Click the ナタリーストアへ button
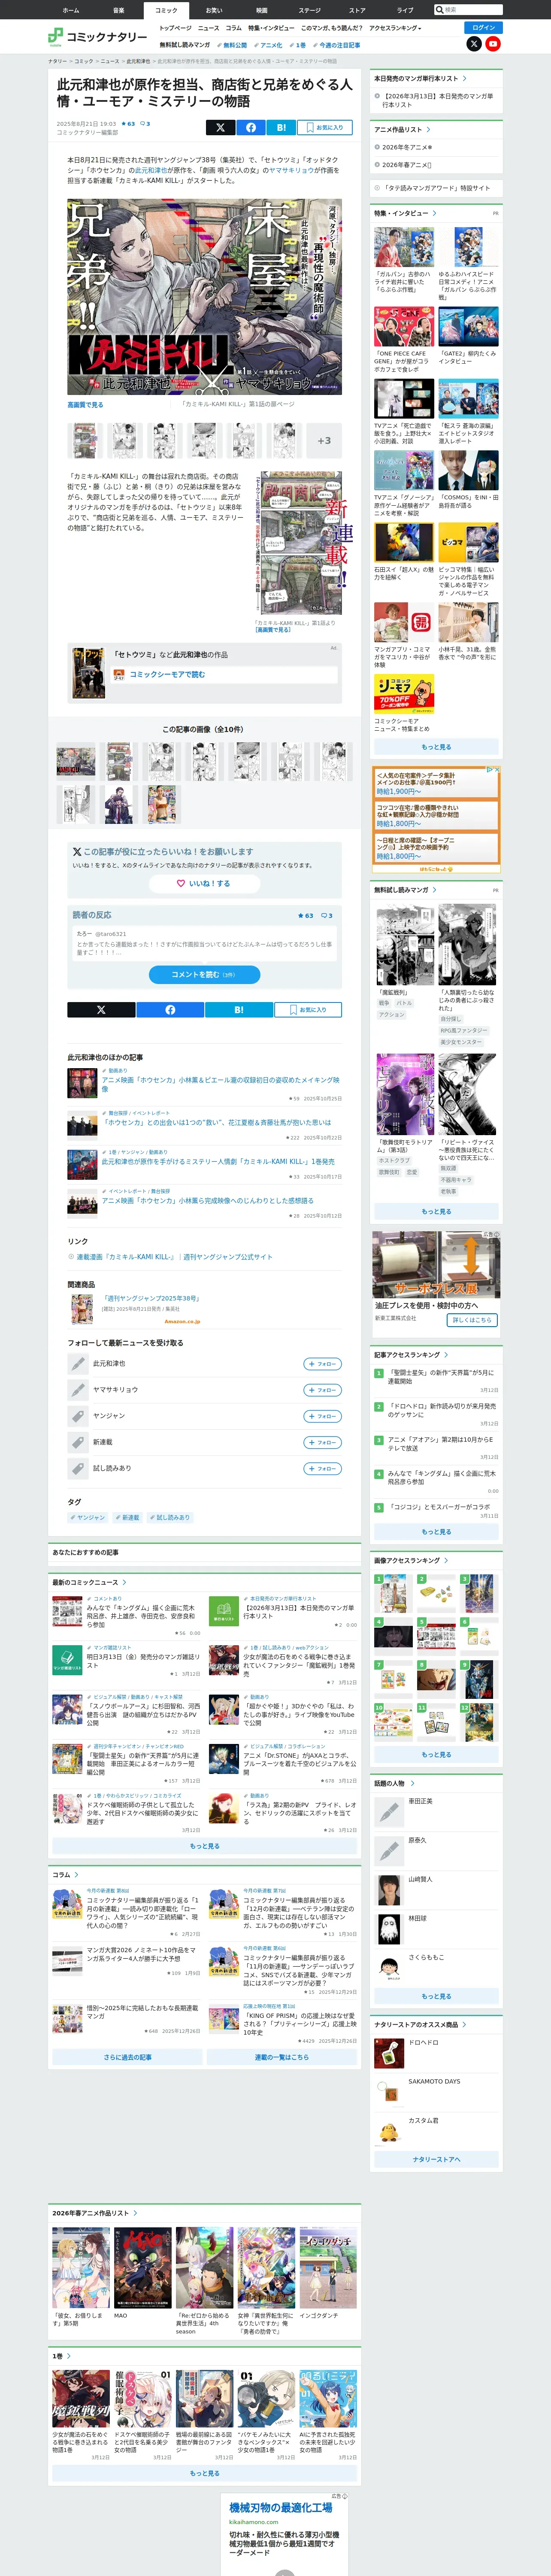Screen dimensions: 551x2576 click(436, 2159)
